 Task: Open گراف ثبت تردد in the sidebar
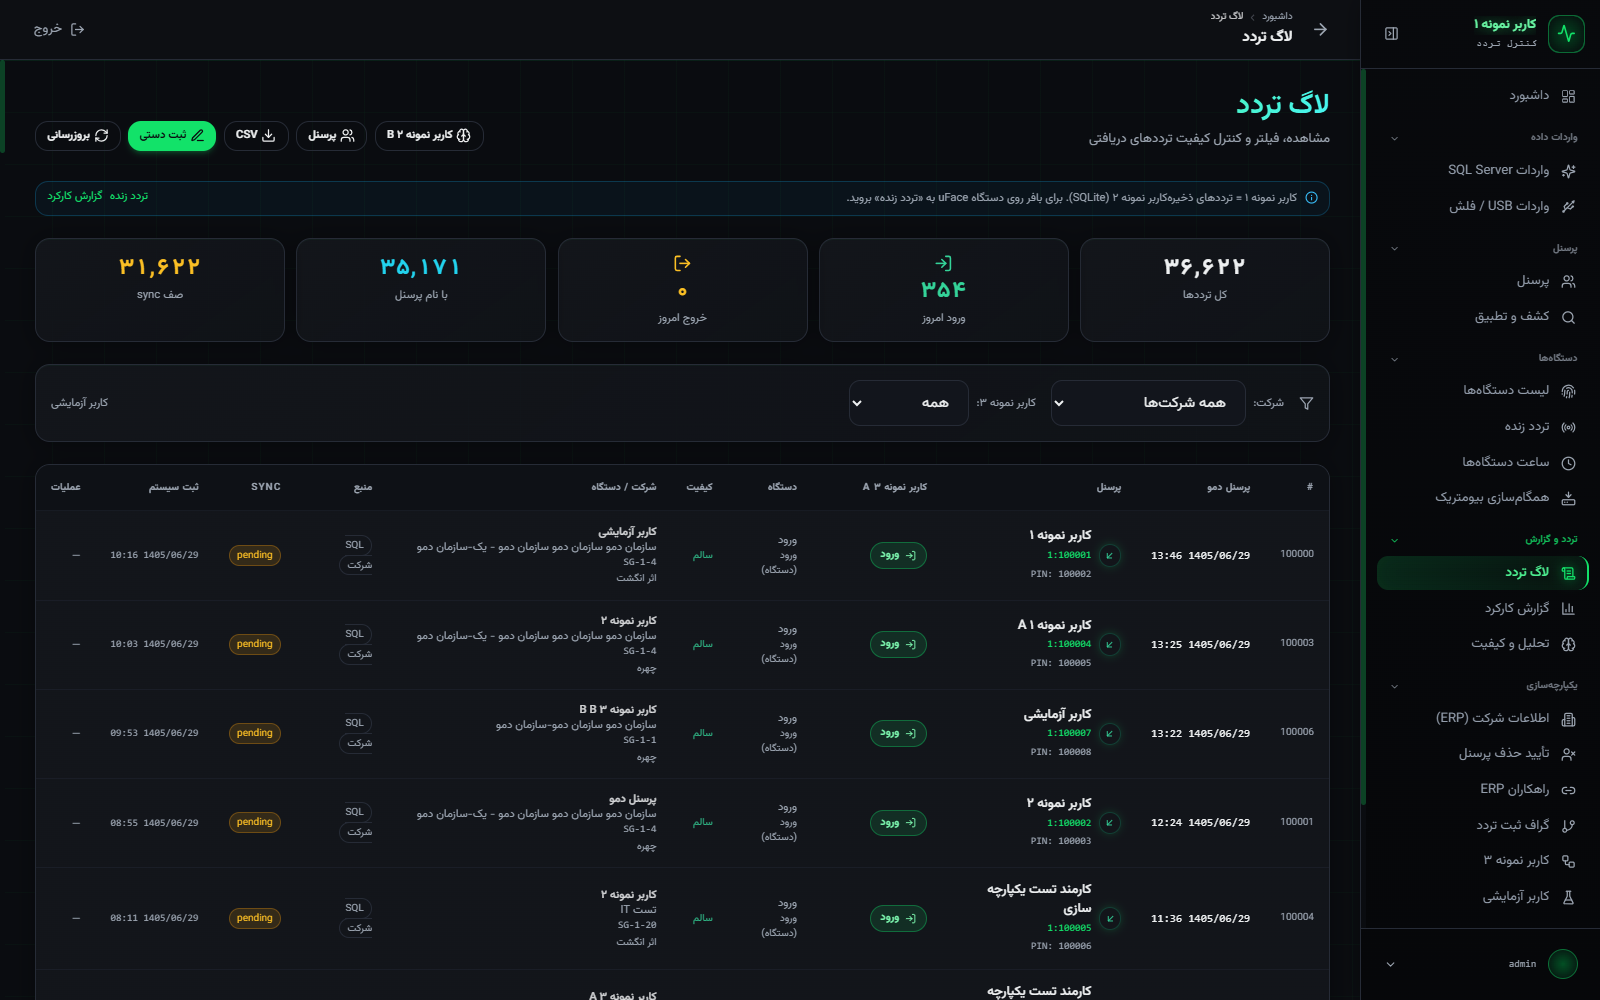point(1483,825)
